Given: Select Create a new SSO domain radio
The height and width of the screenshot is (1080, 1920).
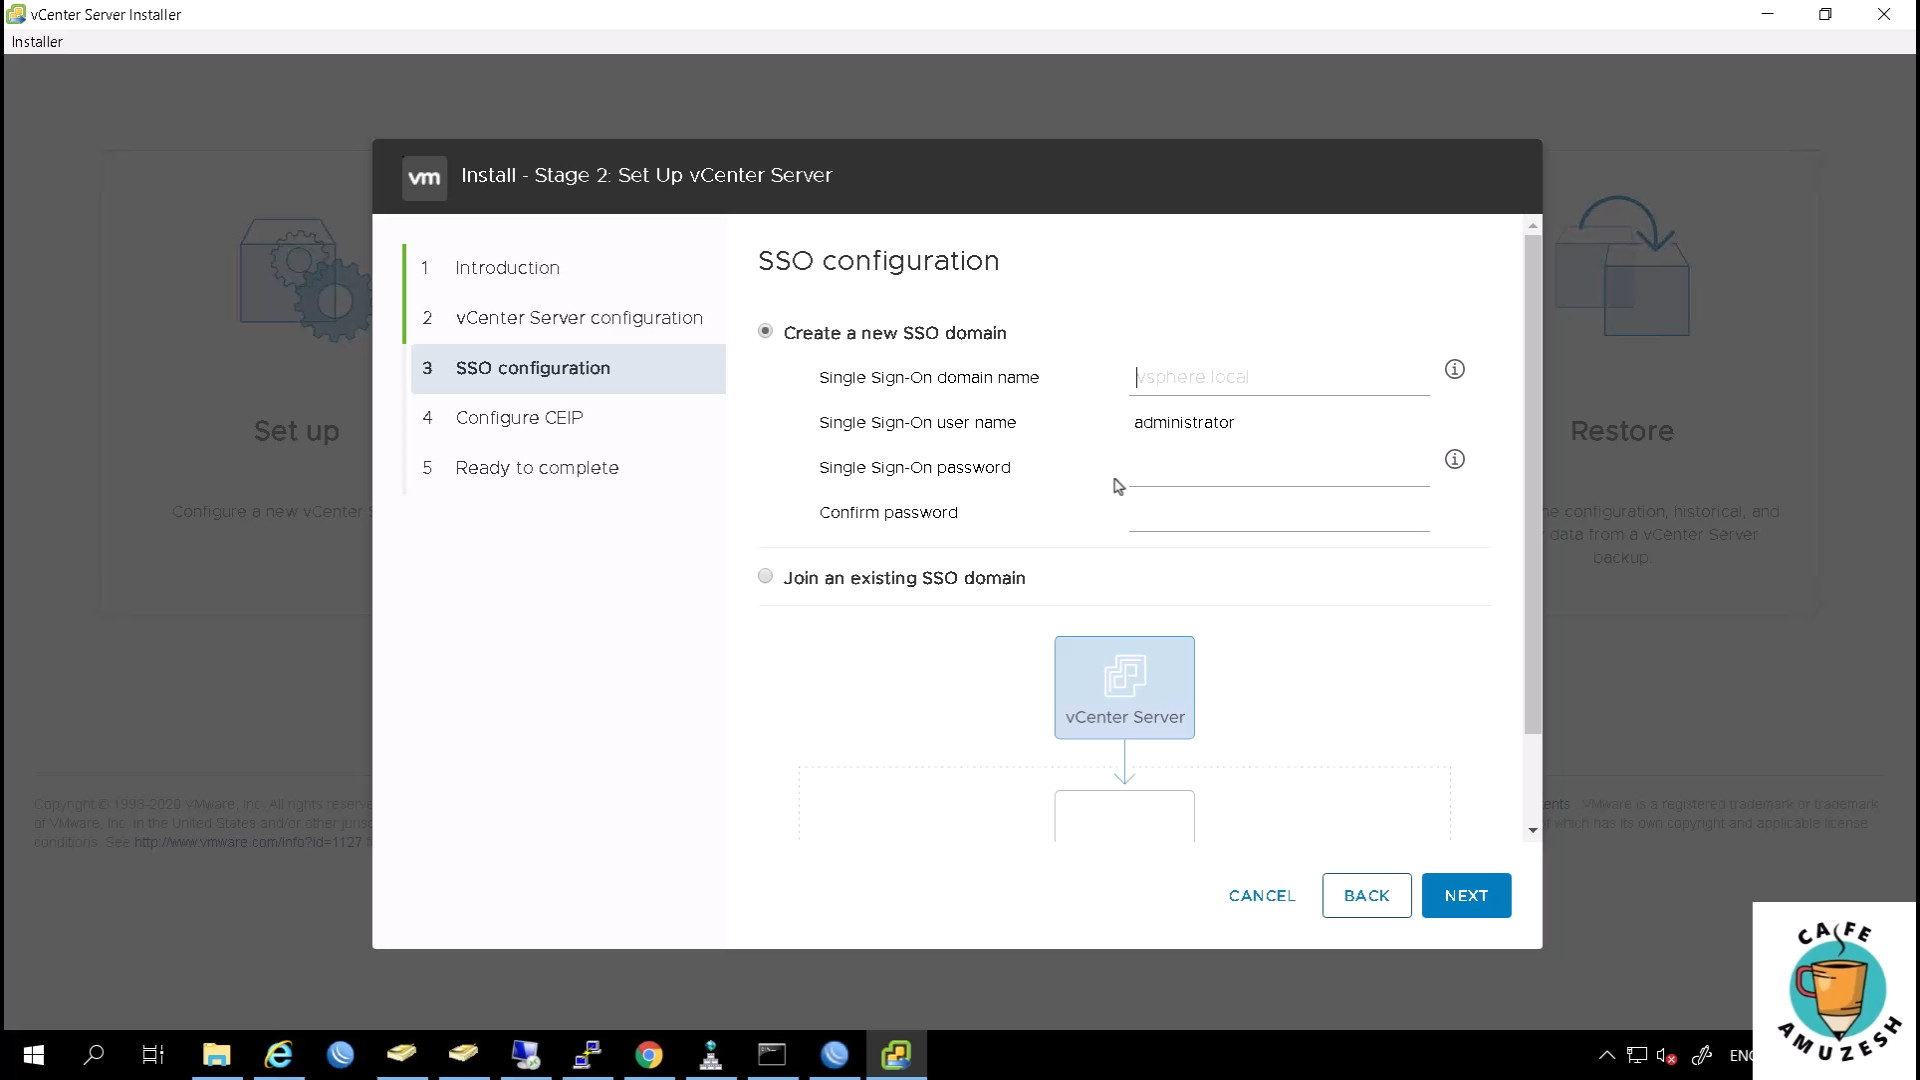Looking at the screenshot, I should [765, 331].
